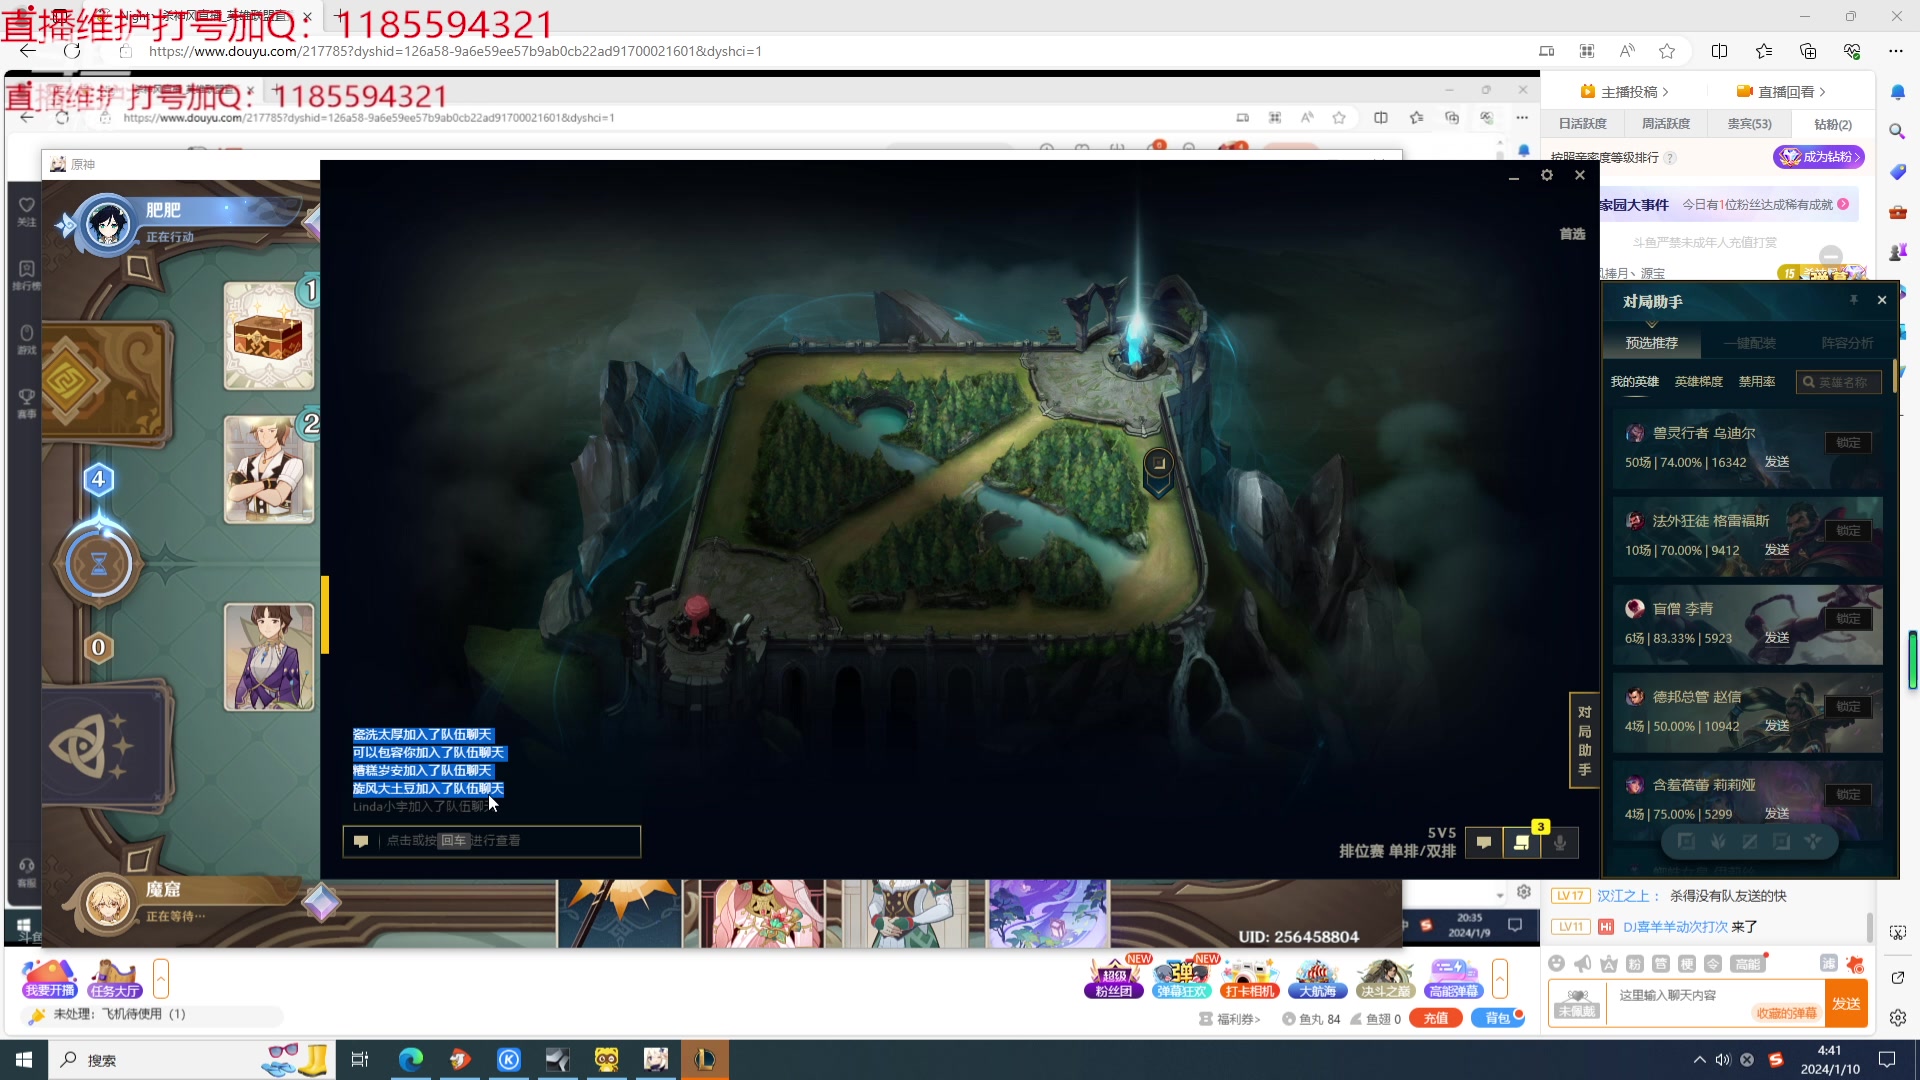Switch to the 钻粉(2) tab
The width and height of the screenshot is (1920, 1080).
[x=1833, y=124]
